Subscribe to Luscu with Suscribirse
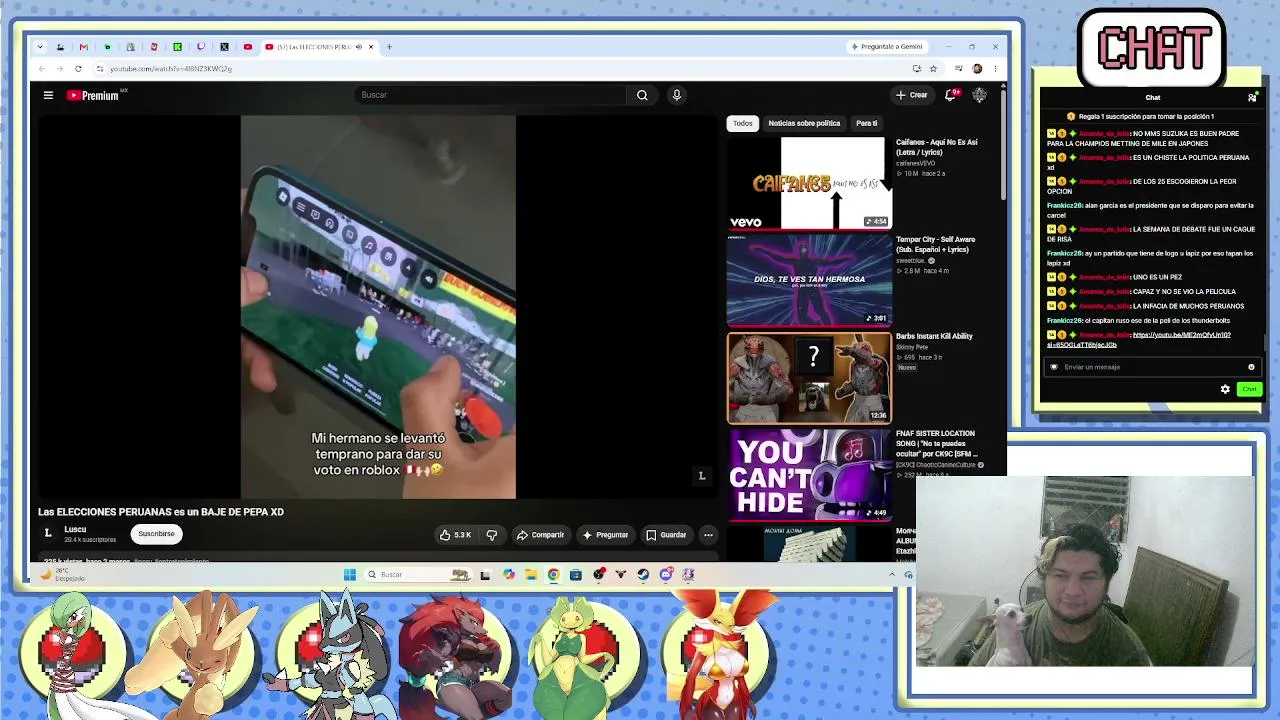Image resolution: width=1280 pixels, height=720 pixels. 156,534
